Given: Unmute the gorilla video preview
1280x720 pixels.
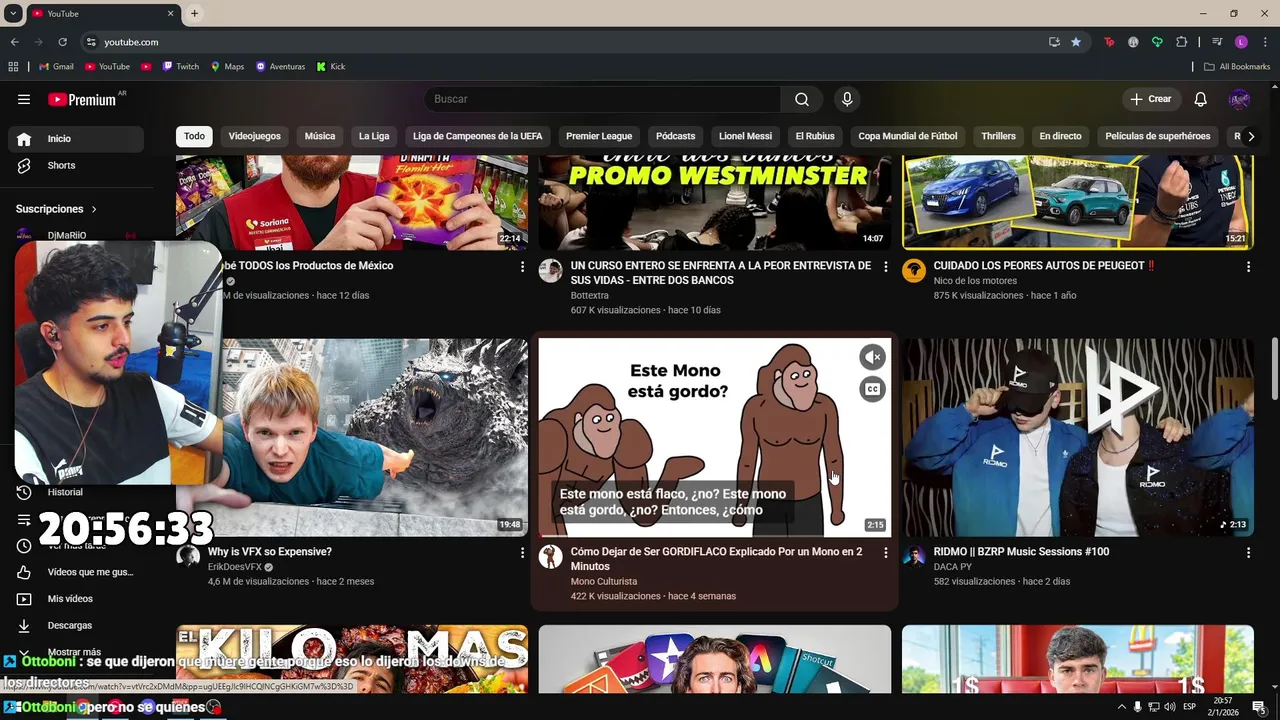Looking at the screenshot, I should [873, 357].
